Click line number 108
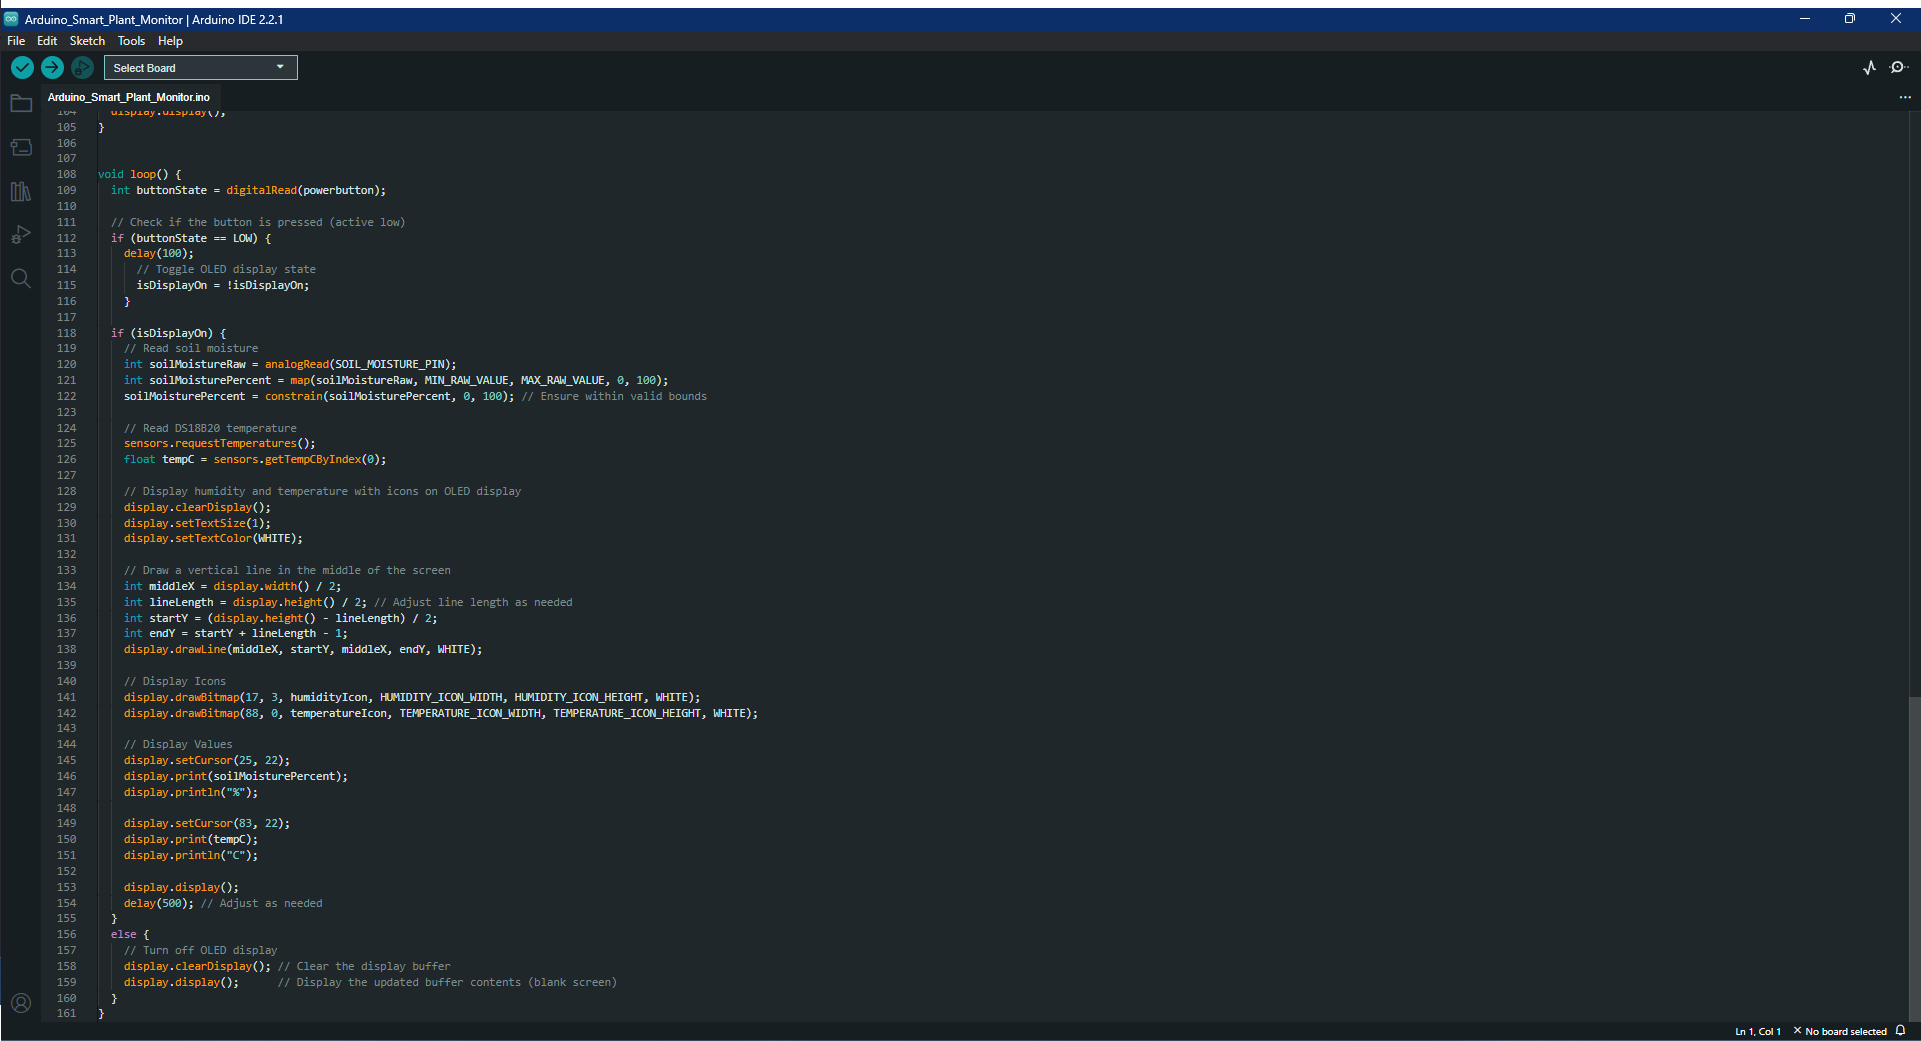Viewport: 1921px width, 1041px height. coord(66,174)
